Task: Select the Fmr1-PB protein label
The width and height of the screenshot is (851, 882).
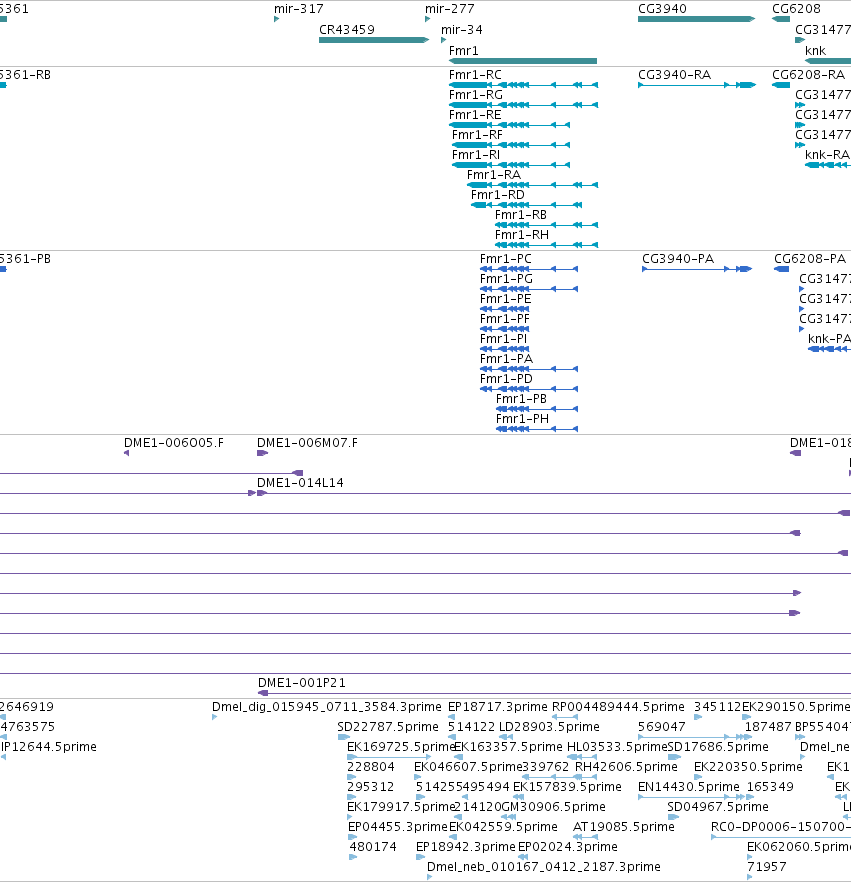Action: point(521,399)
